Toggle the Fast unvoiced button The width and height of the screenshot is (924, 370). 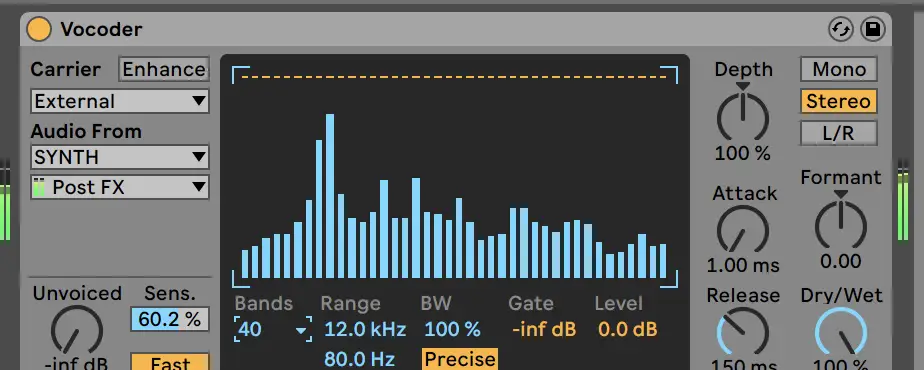[x=170, y=362]
